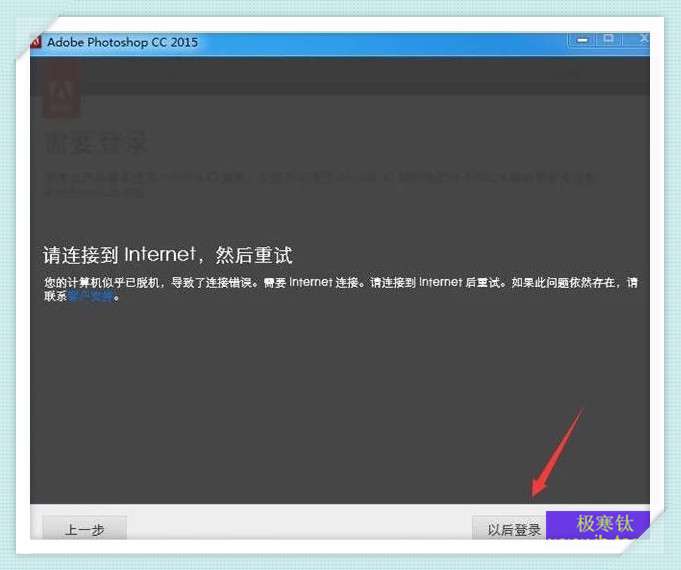The image size is (681, 570).
Task: Click the heading 请连接到 Internet，然后重试
Action: click(168, 255)
